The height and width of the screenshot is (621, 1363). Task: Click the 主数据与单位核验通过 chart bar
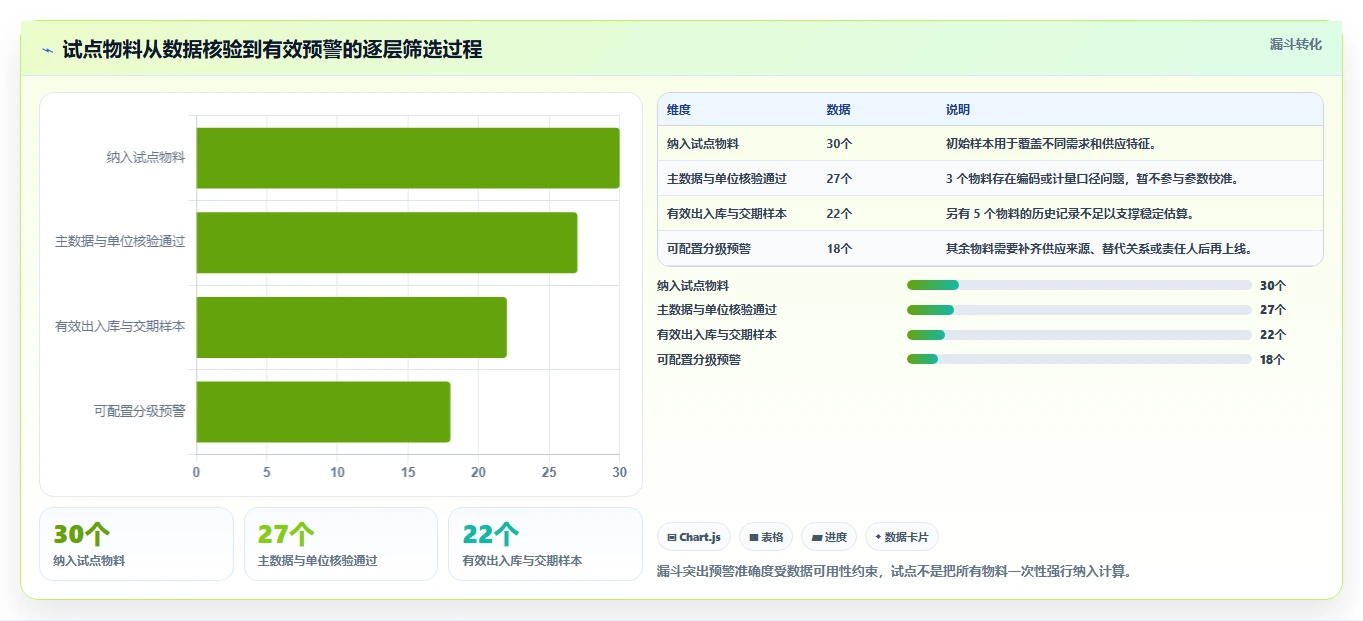386,242
